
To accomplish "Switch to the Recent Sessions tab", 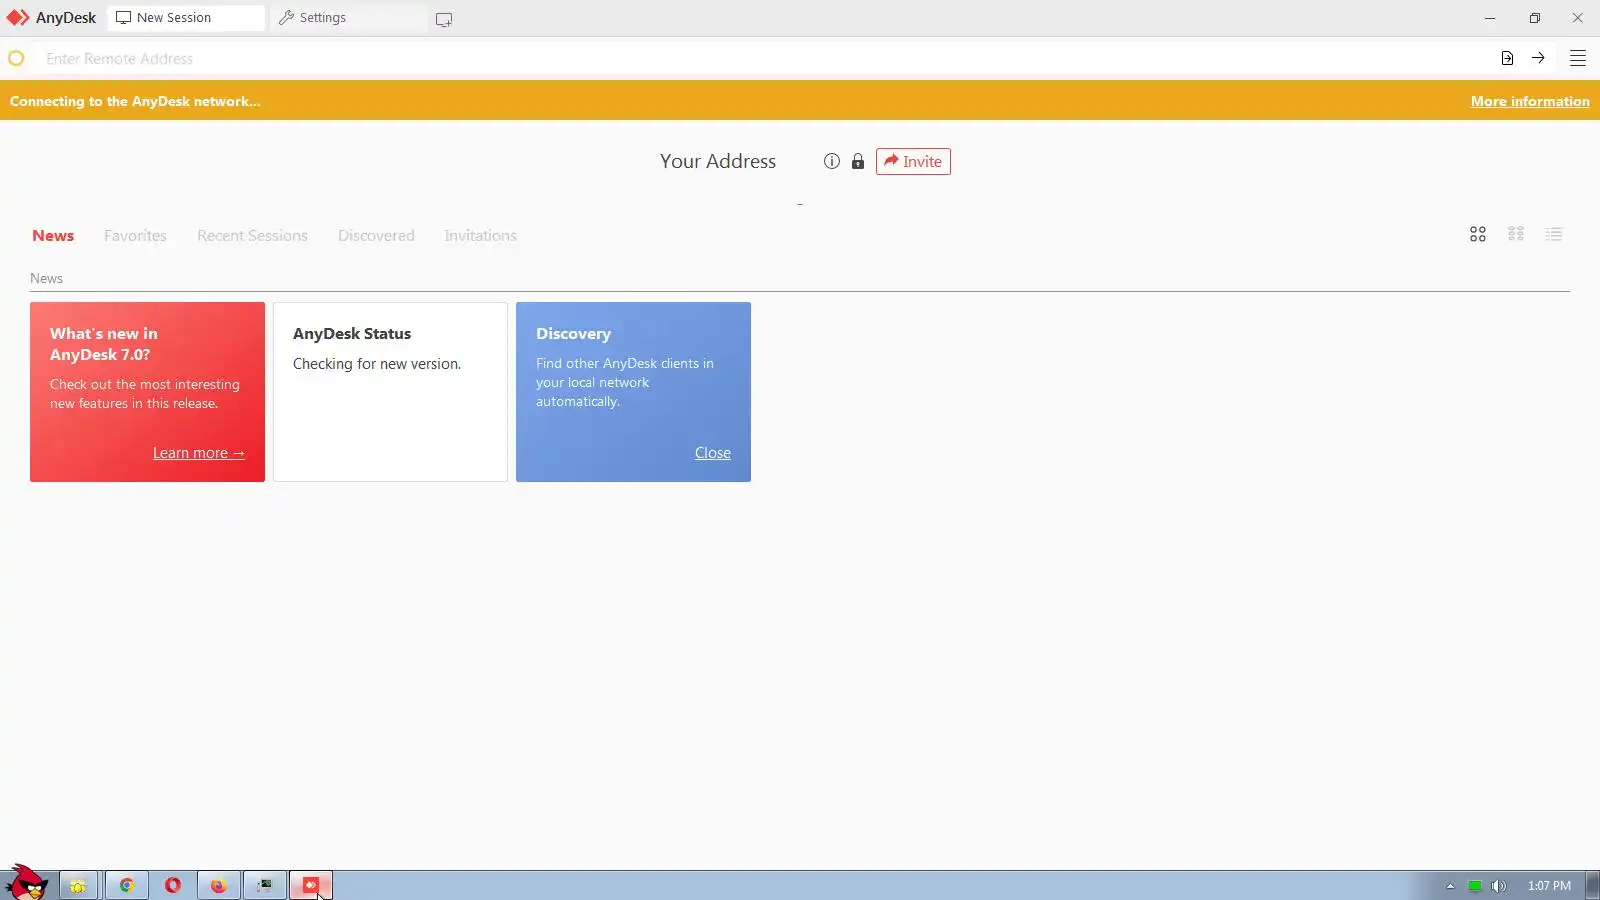I will click(252, 236).
